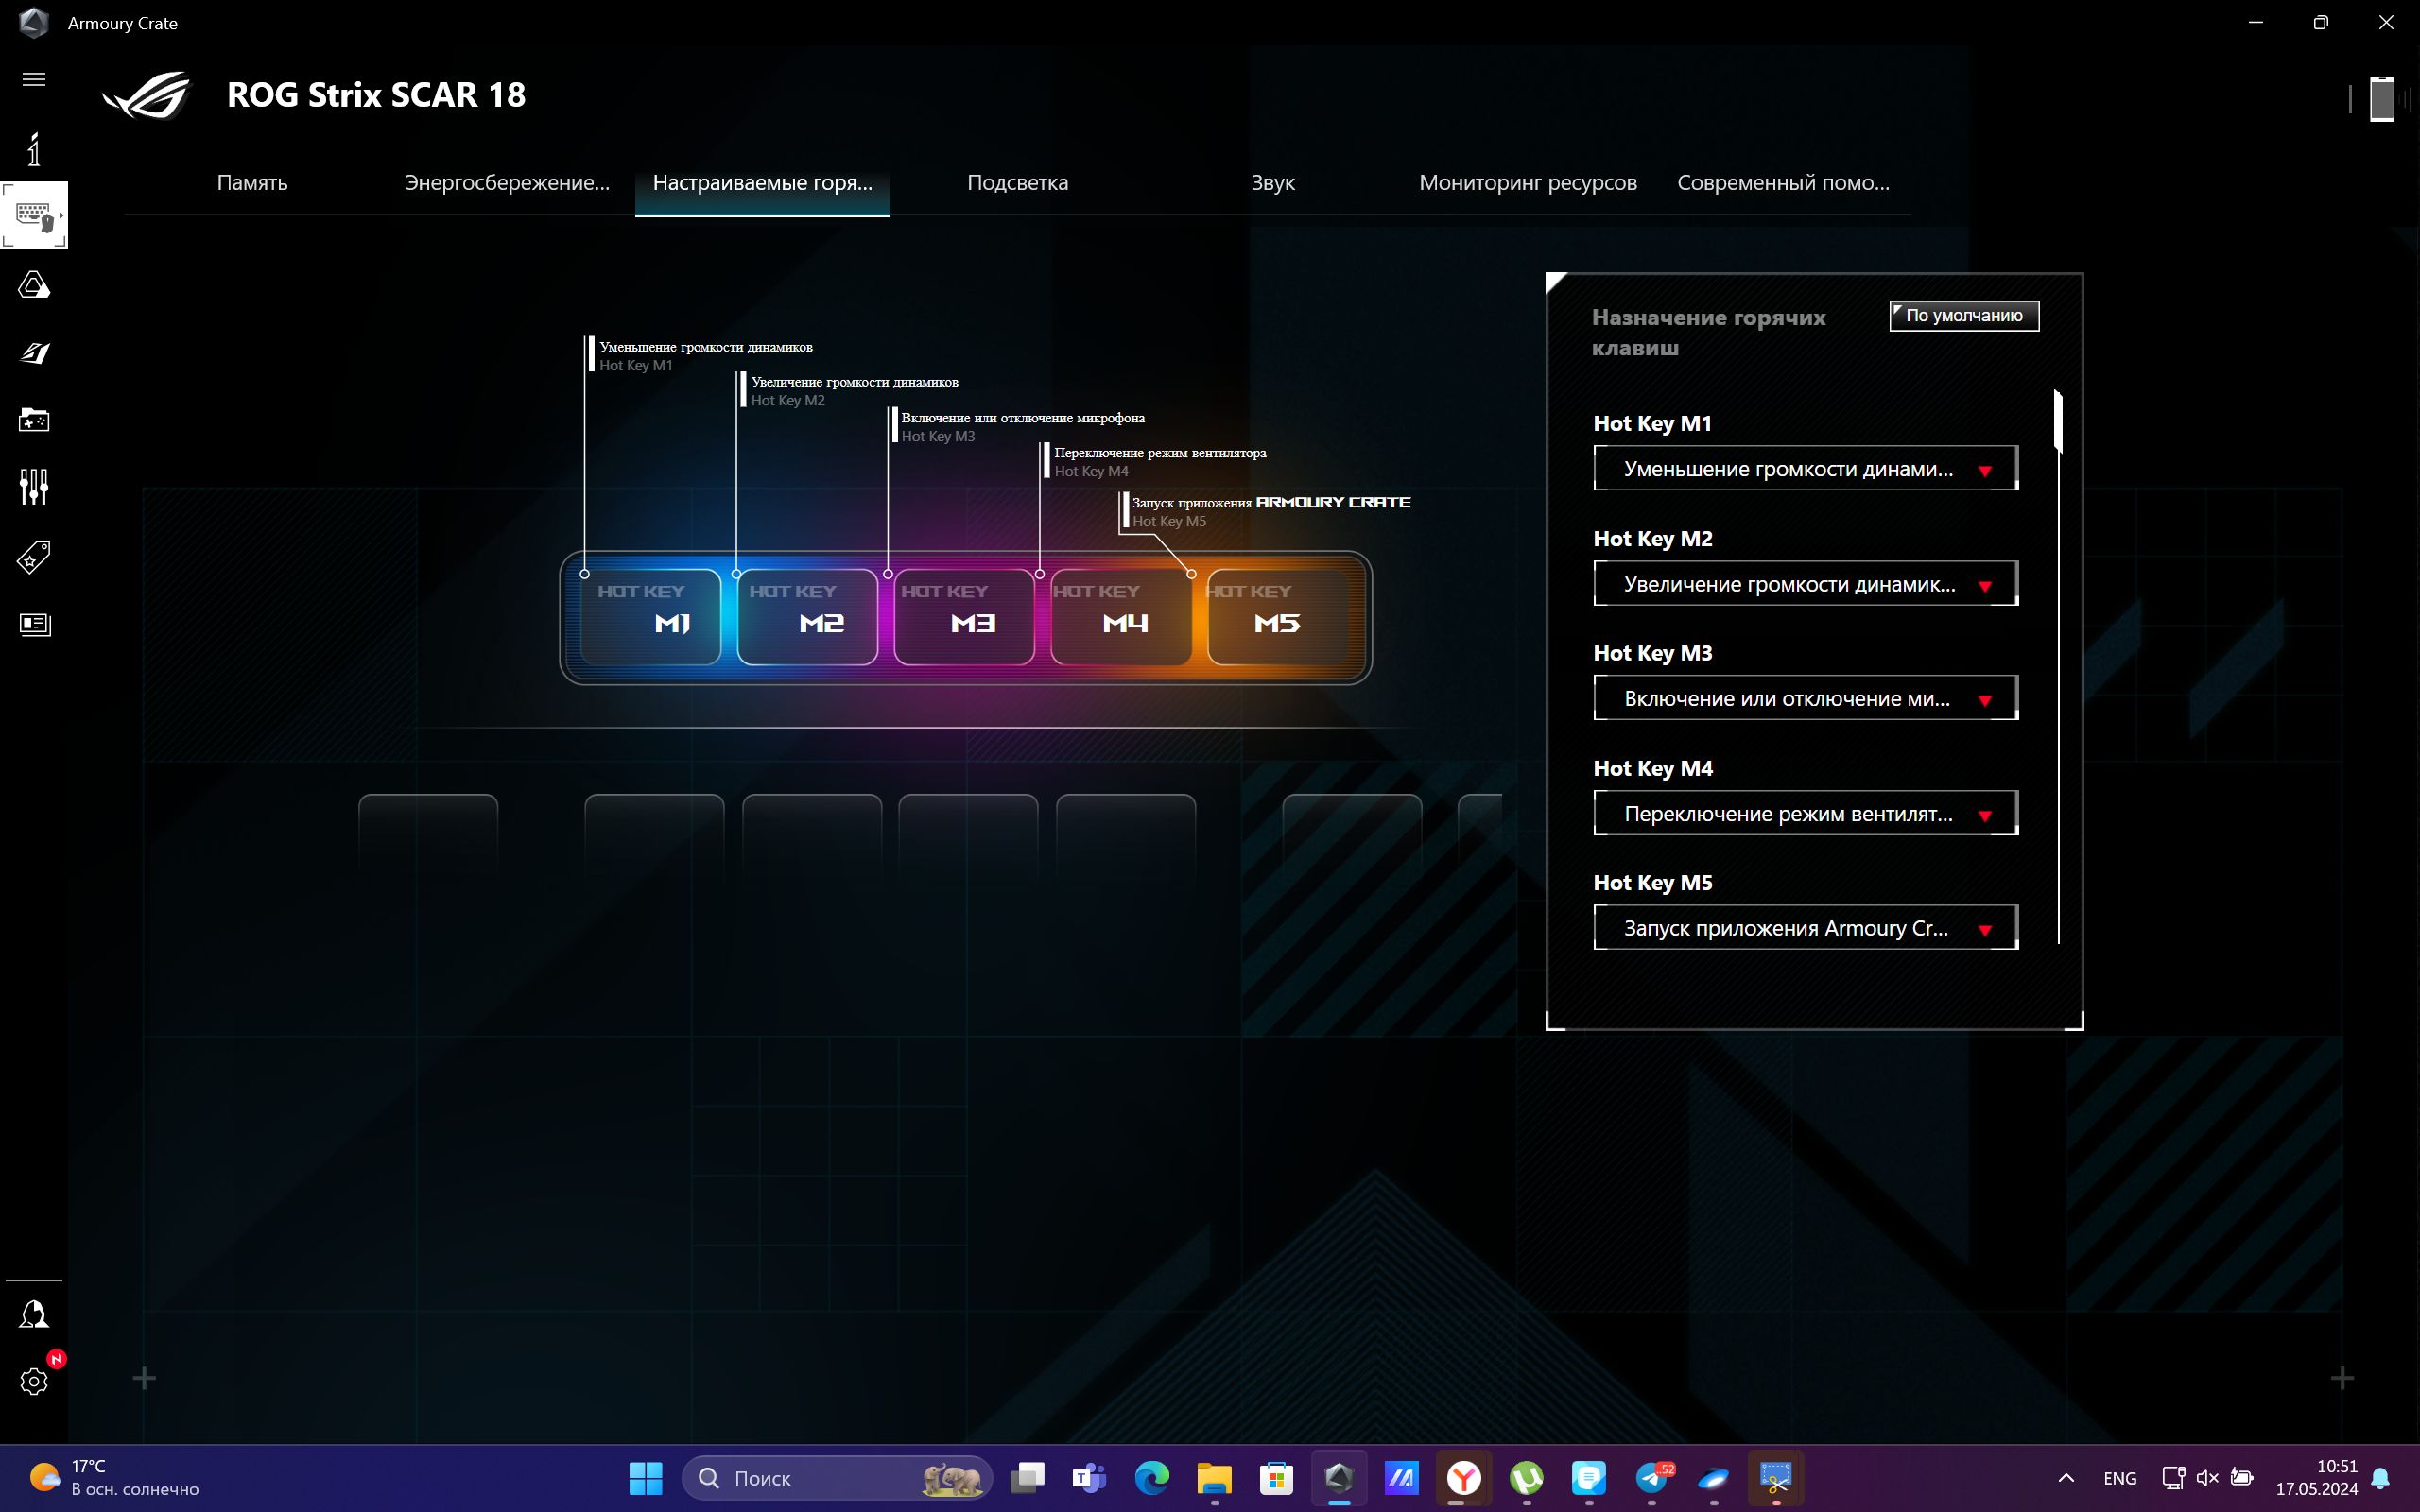Open User Center notification icon

tap(34, 1314)
